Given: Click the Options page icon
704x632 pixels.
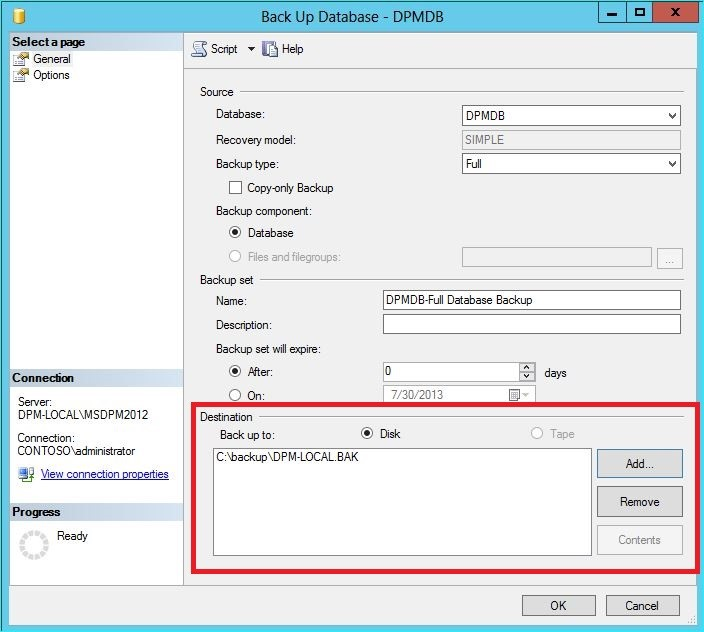Looking at the screenshot, I should pyautogui.click(x=21, y=75).
